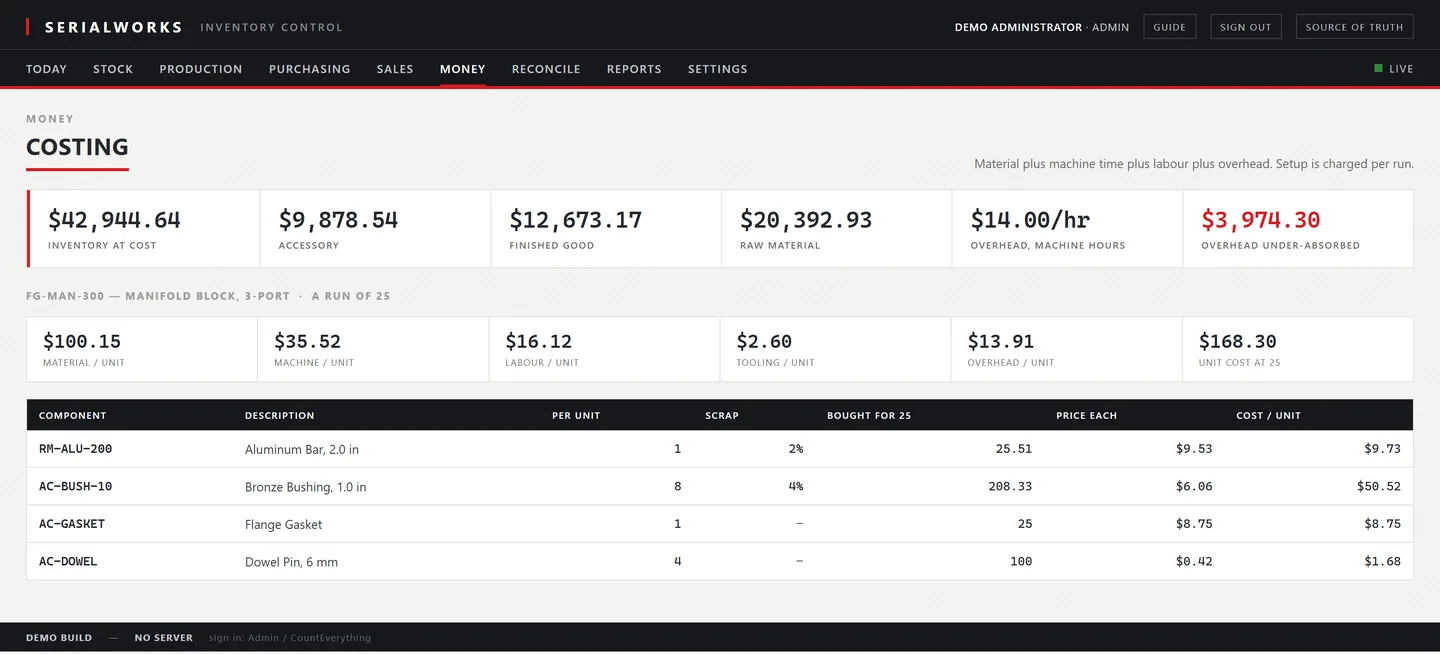Image resolution: width=1440 pixels, height=654 pixels.
Task: Open the Source of Truth button
Action: click(x=1355, y=27)
